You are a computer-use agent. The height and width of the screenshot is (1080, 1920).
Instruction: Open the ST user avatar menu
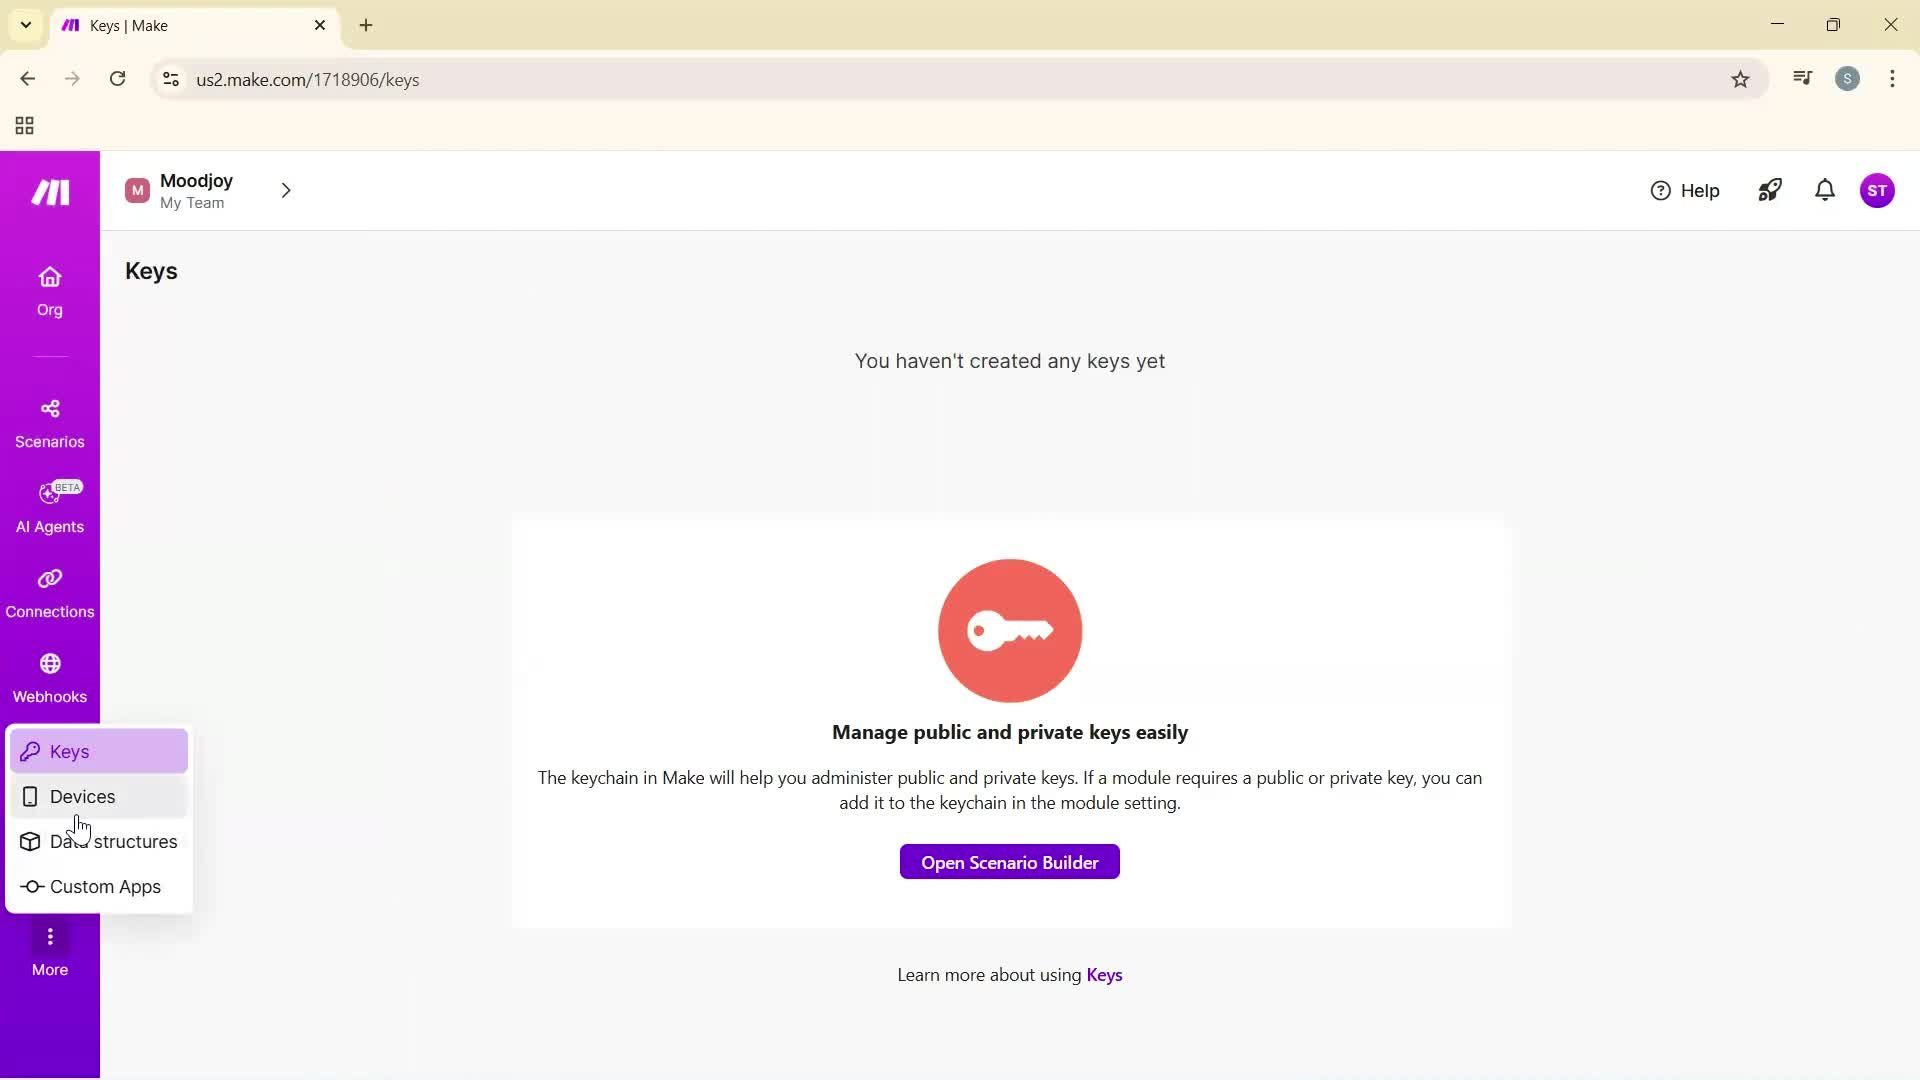coord(1879,190)
